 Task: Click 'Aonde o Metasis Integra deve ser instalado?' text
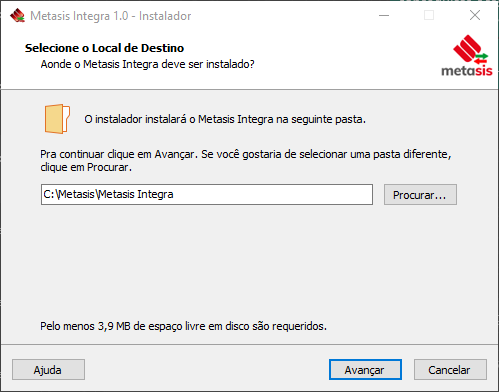(147, 64)
